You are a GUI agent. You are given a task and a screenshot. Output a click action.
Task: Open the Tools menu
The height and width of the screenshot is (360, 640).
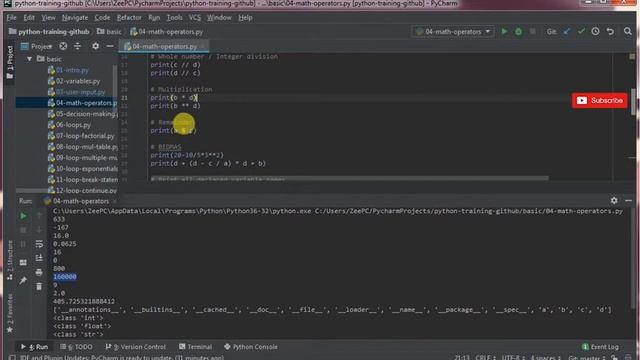[x=174, y=18]
